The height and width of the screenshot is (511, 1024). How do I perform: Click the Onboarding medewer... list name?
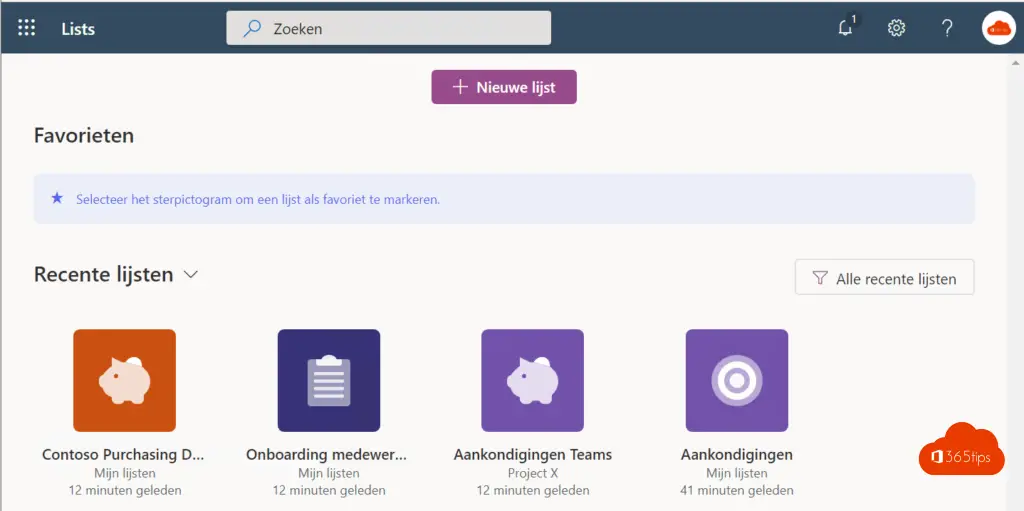pos(327,455)
